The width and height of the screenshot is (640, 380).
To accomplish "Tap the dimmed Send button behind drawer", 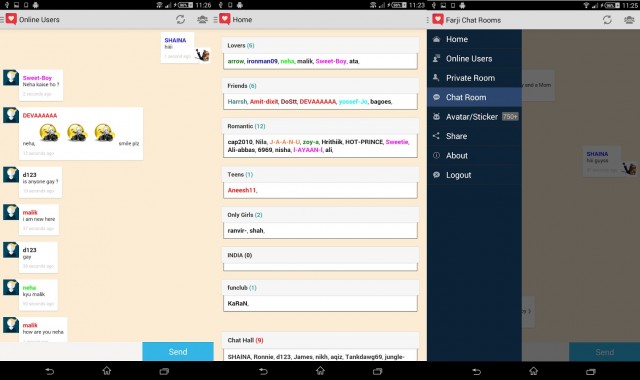I will pos(604,352).
